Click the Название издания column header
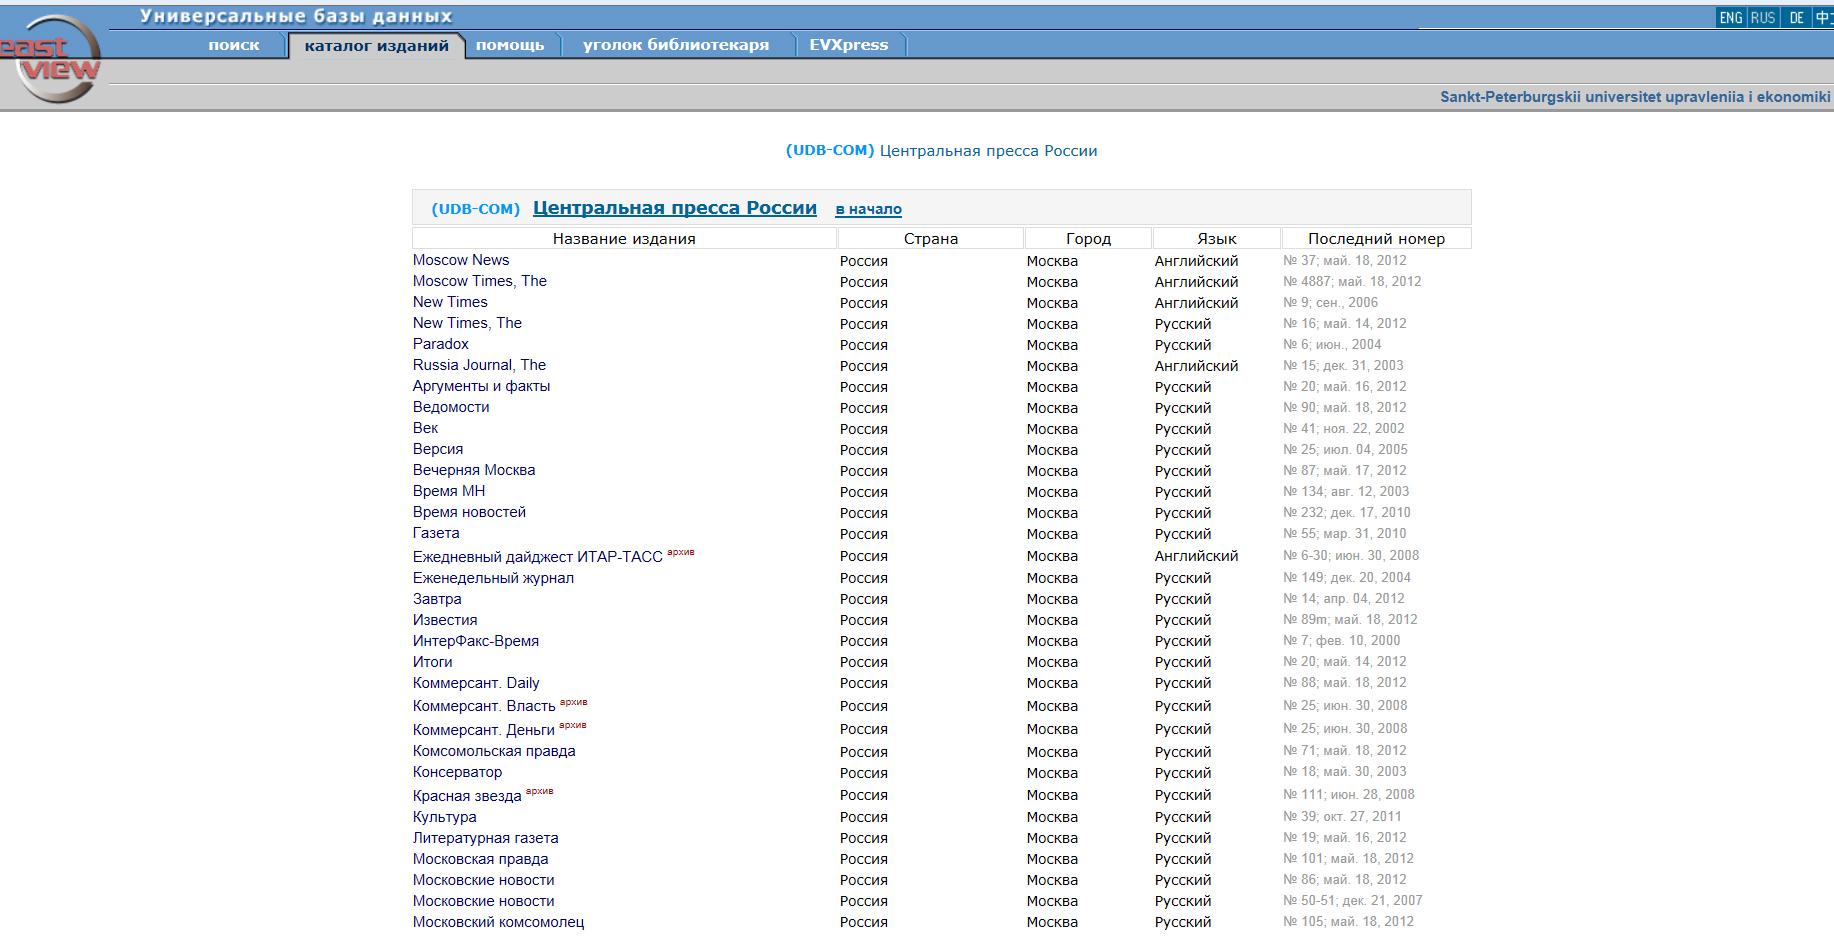The height and width of the screenshot is (937, 1834). click(624, 238)
